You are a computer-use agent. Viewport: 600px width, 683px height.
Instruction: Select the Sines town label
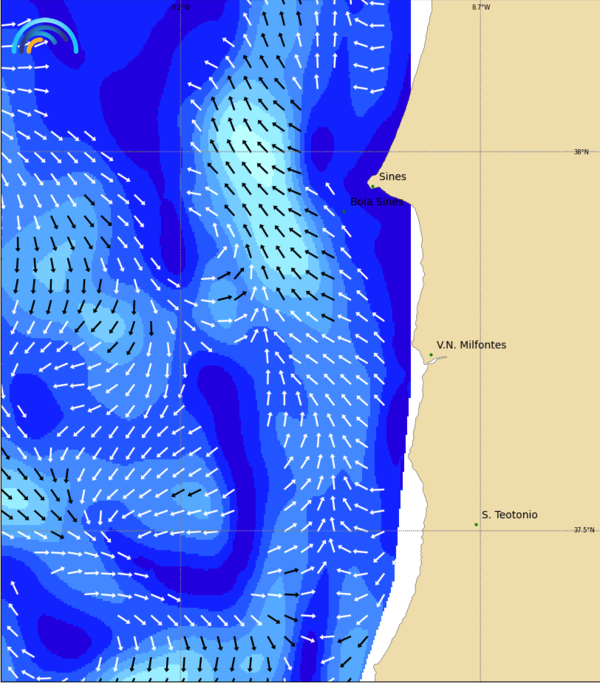click(392, 177)
